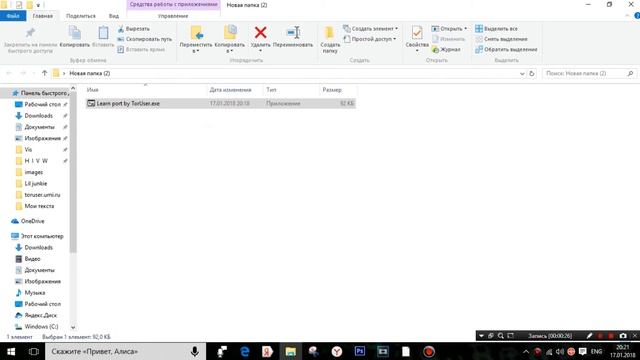The height and width of the screenshot is (360, 640).
Task: Open the Создать элемент dropdown
Action: point(370,29)
